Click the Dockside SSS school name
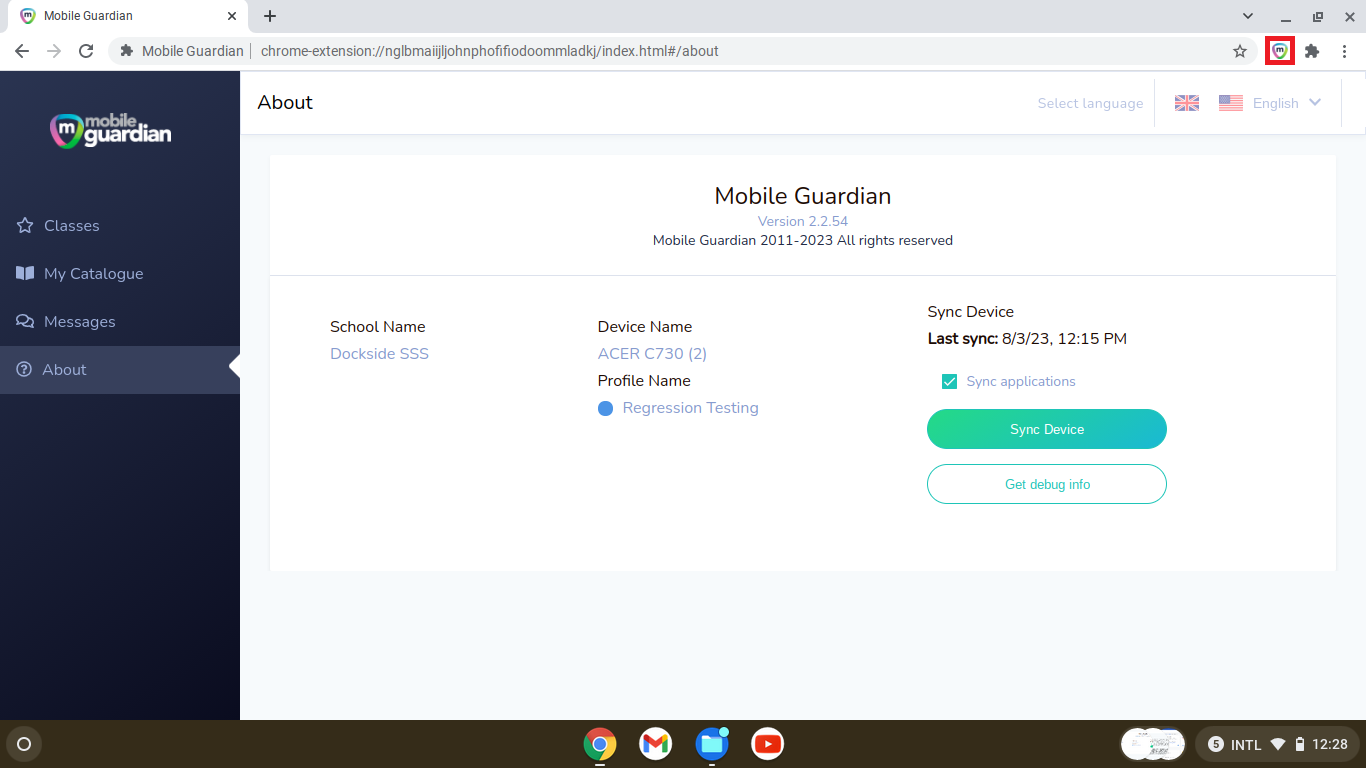This screenshot has width=1366, height=768. (x=379, y=354)
